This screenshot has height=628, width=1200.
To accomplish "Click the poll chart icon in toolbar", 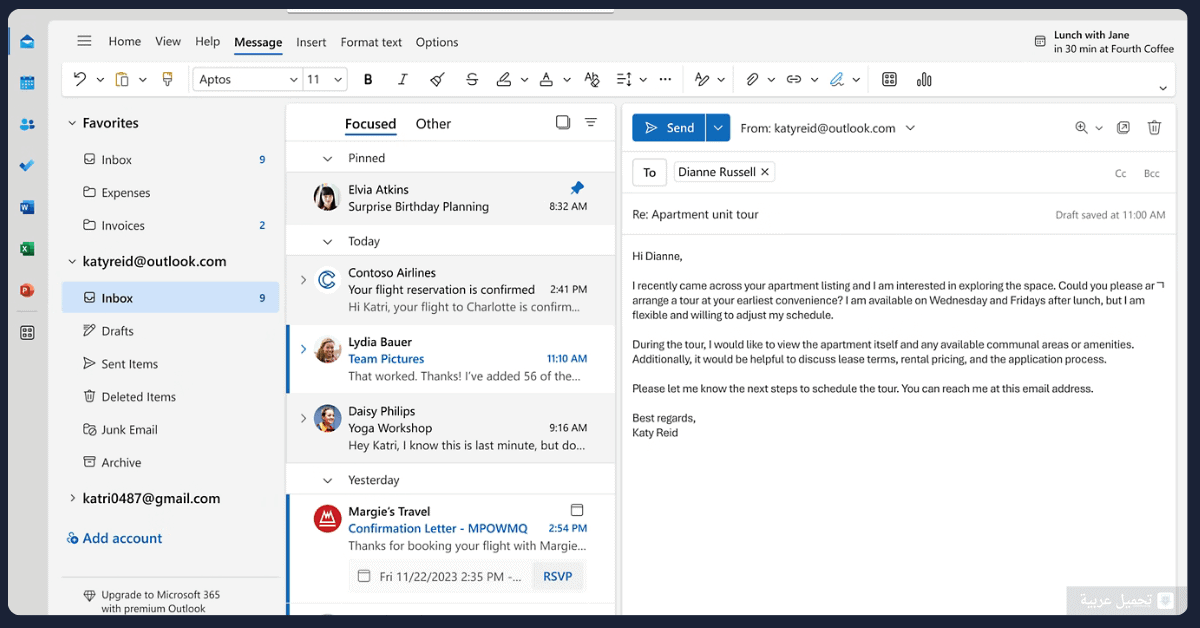I will point(924,79).
